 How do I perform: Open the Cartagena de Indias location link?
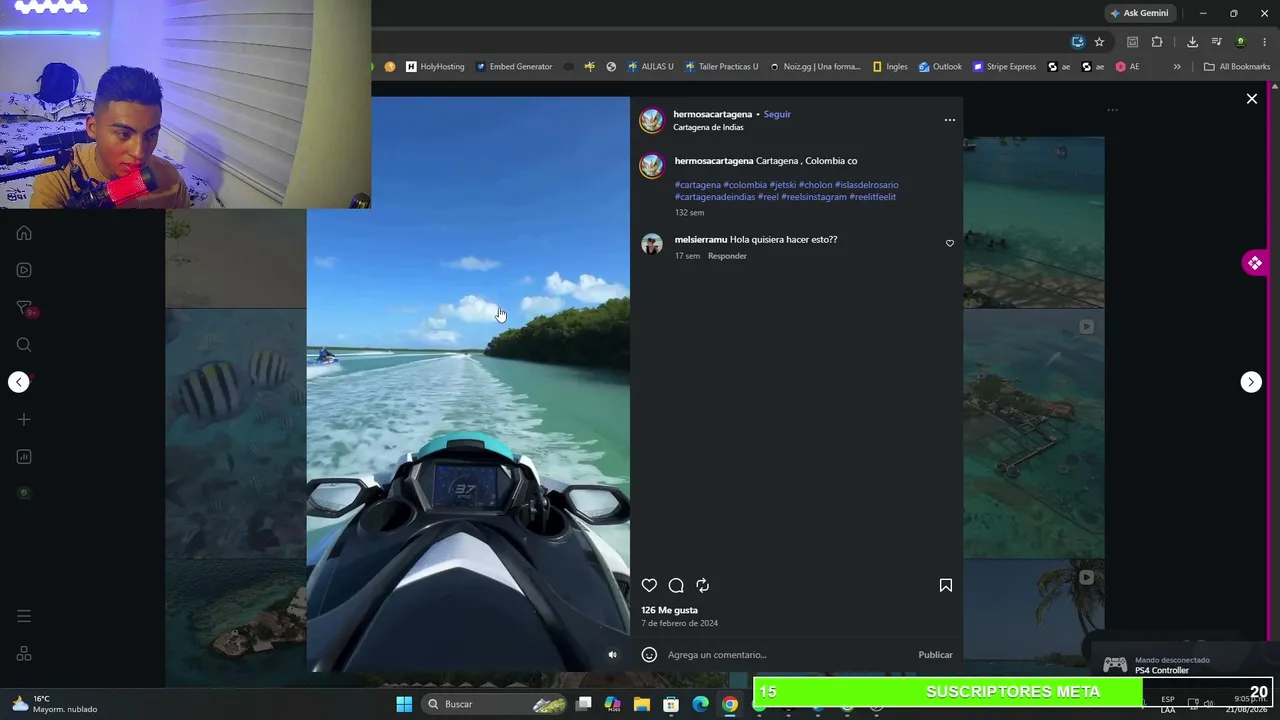click(708, 127)
